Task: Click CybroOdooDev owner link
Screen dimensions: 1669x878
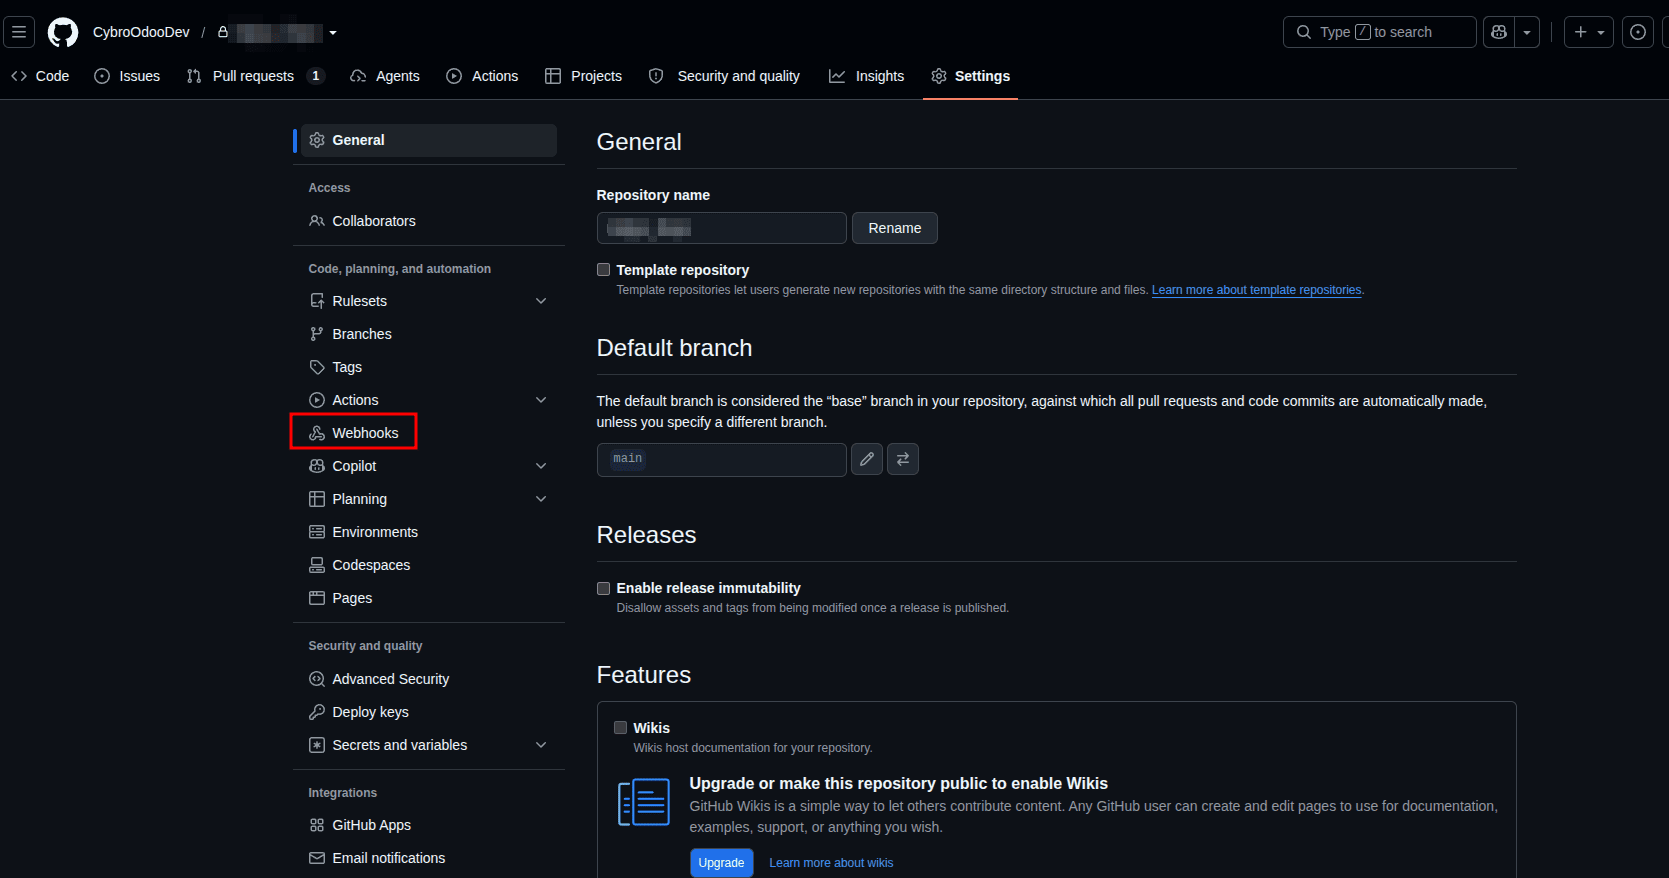Action: coord(141,32)
